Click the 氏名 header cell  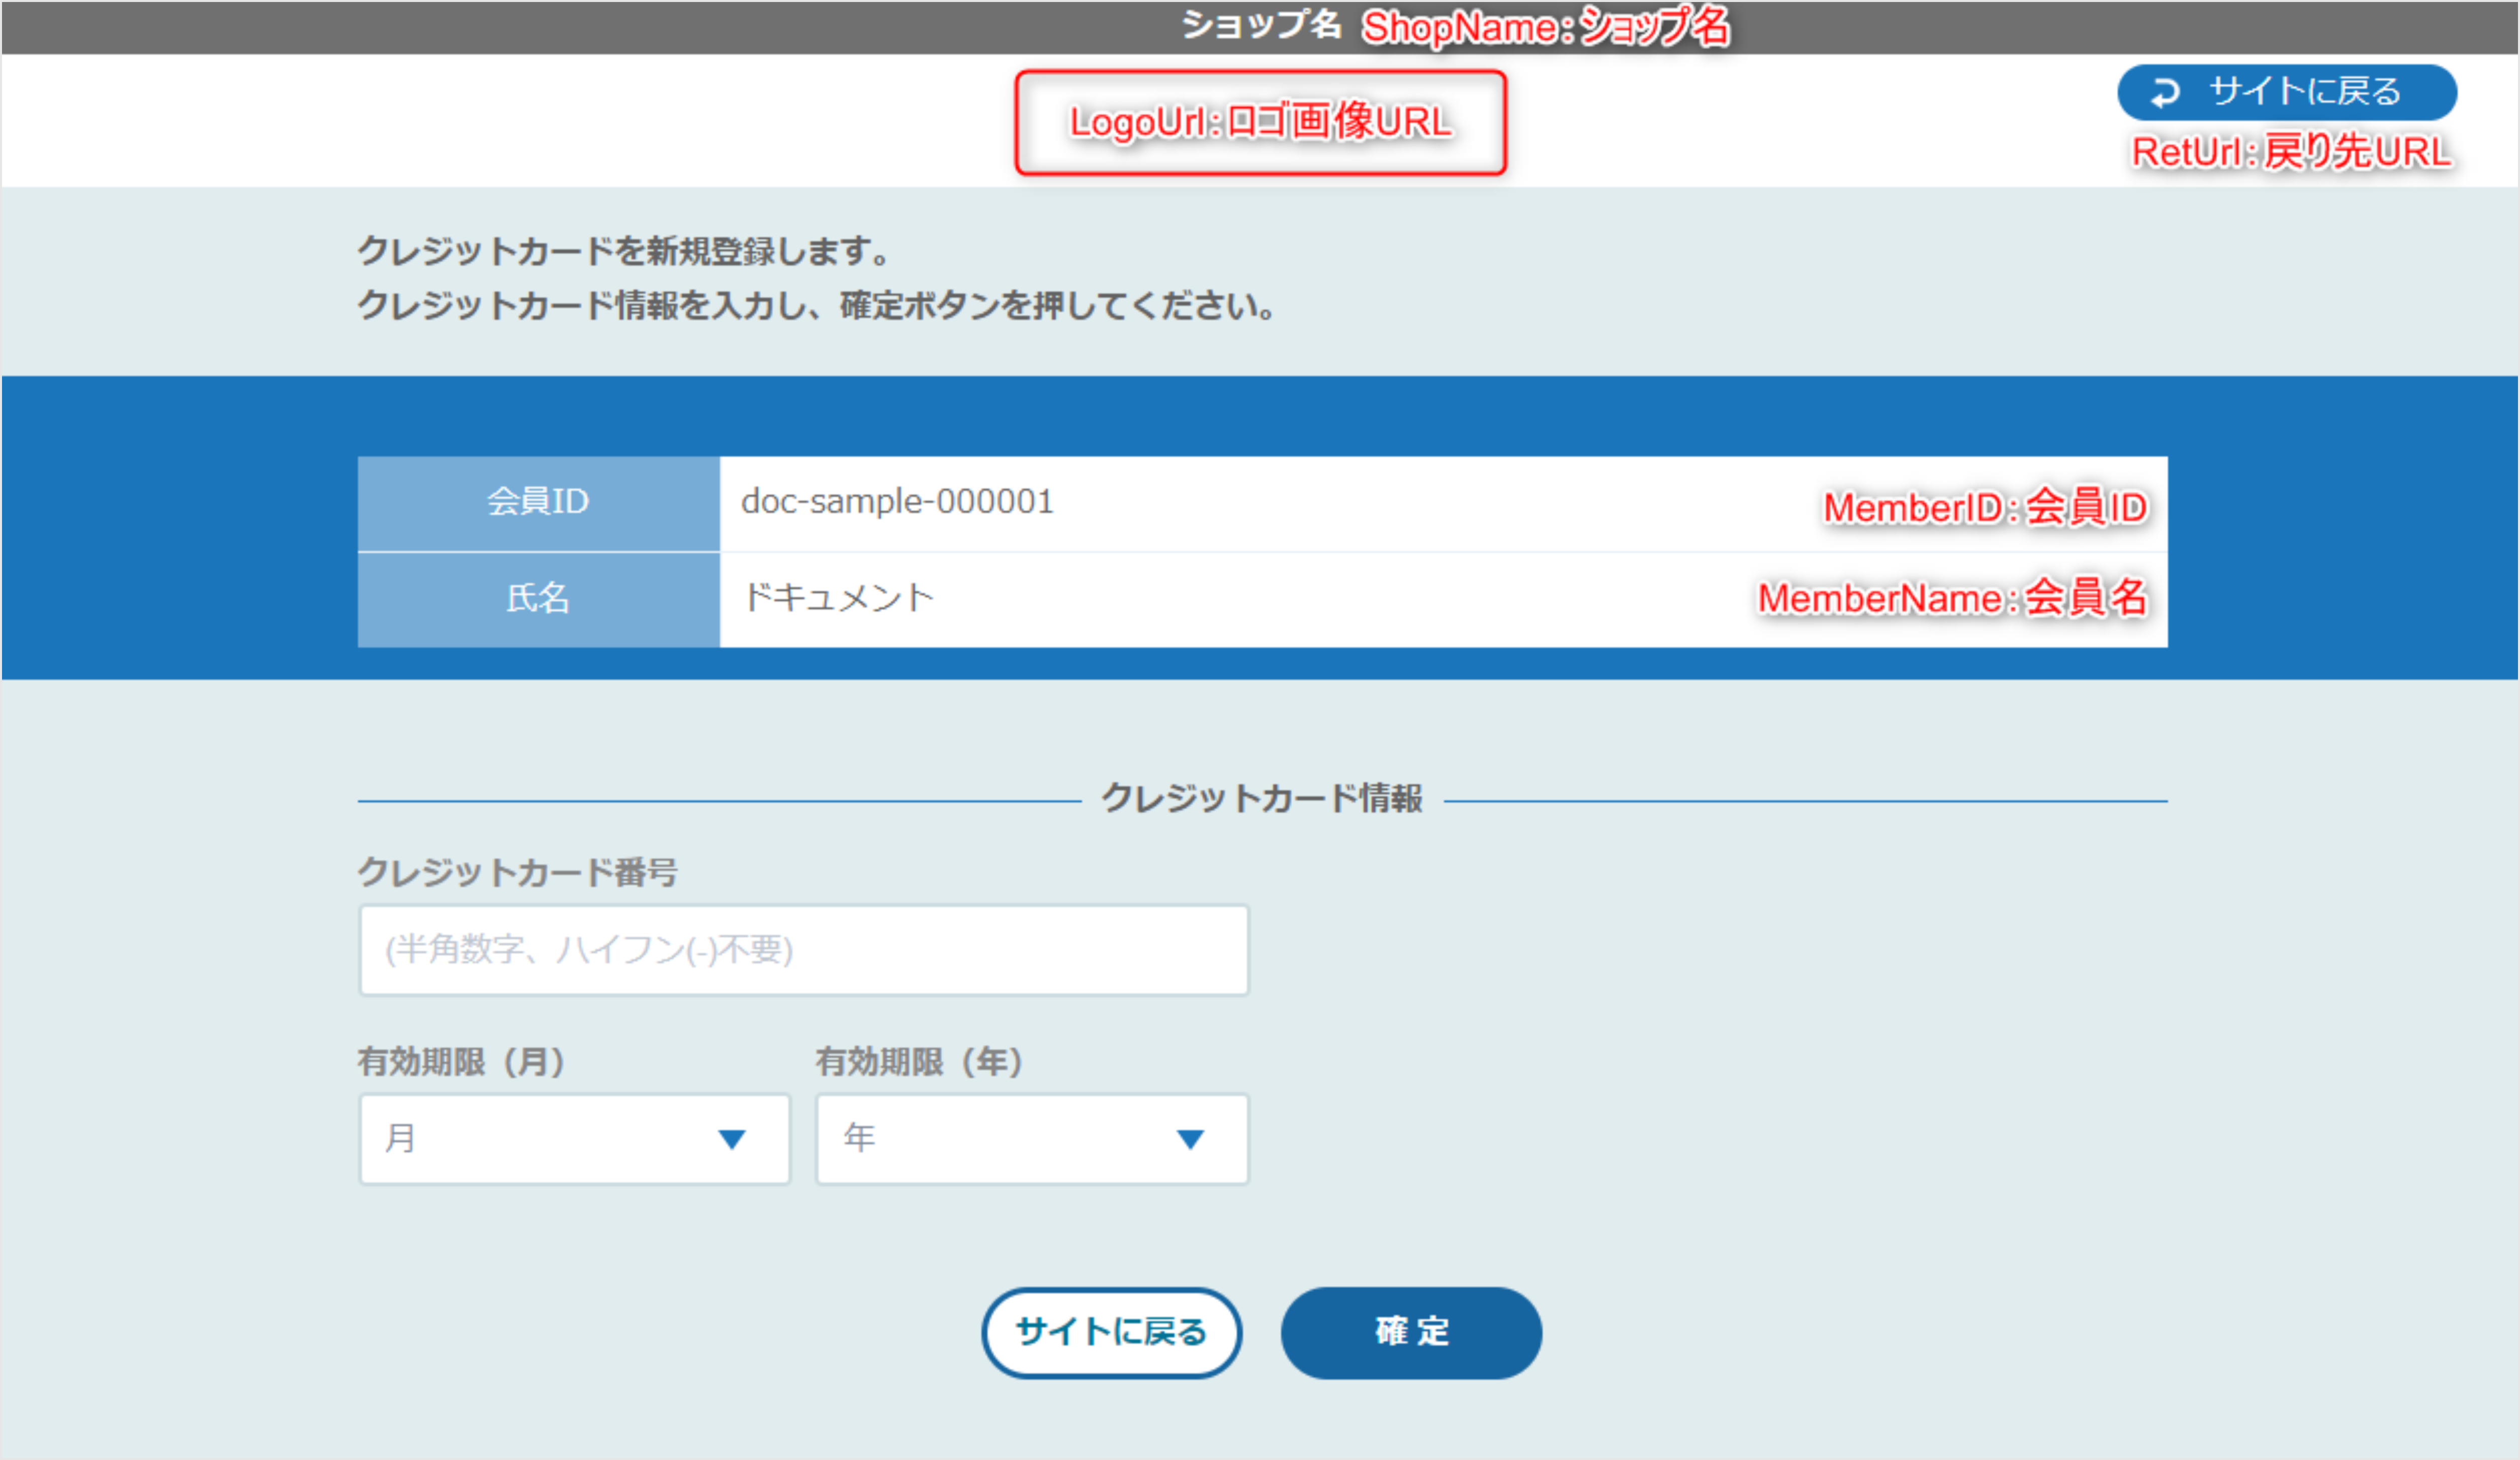[x=538, y=598]
